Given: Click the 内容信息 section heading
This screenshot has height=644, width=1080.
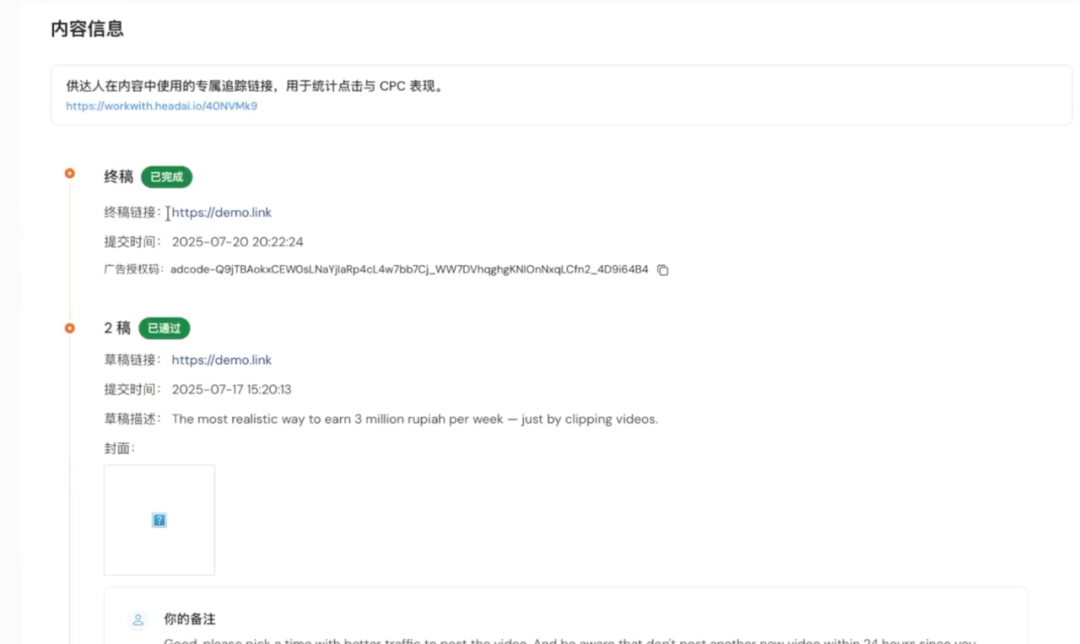Looking at the screenshot, I should (87, 29).
